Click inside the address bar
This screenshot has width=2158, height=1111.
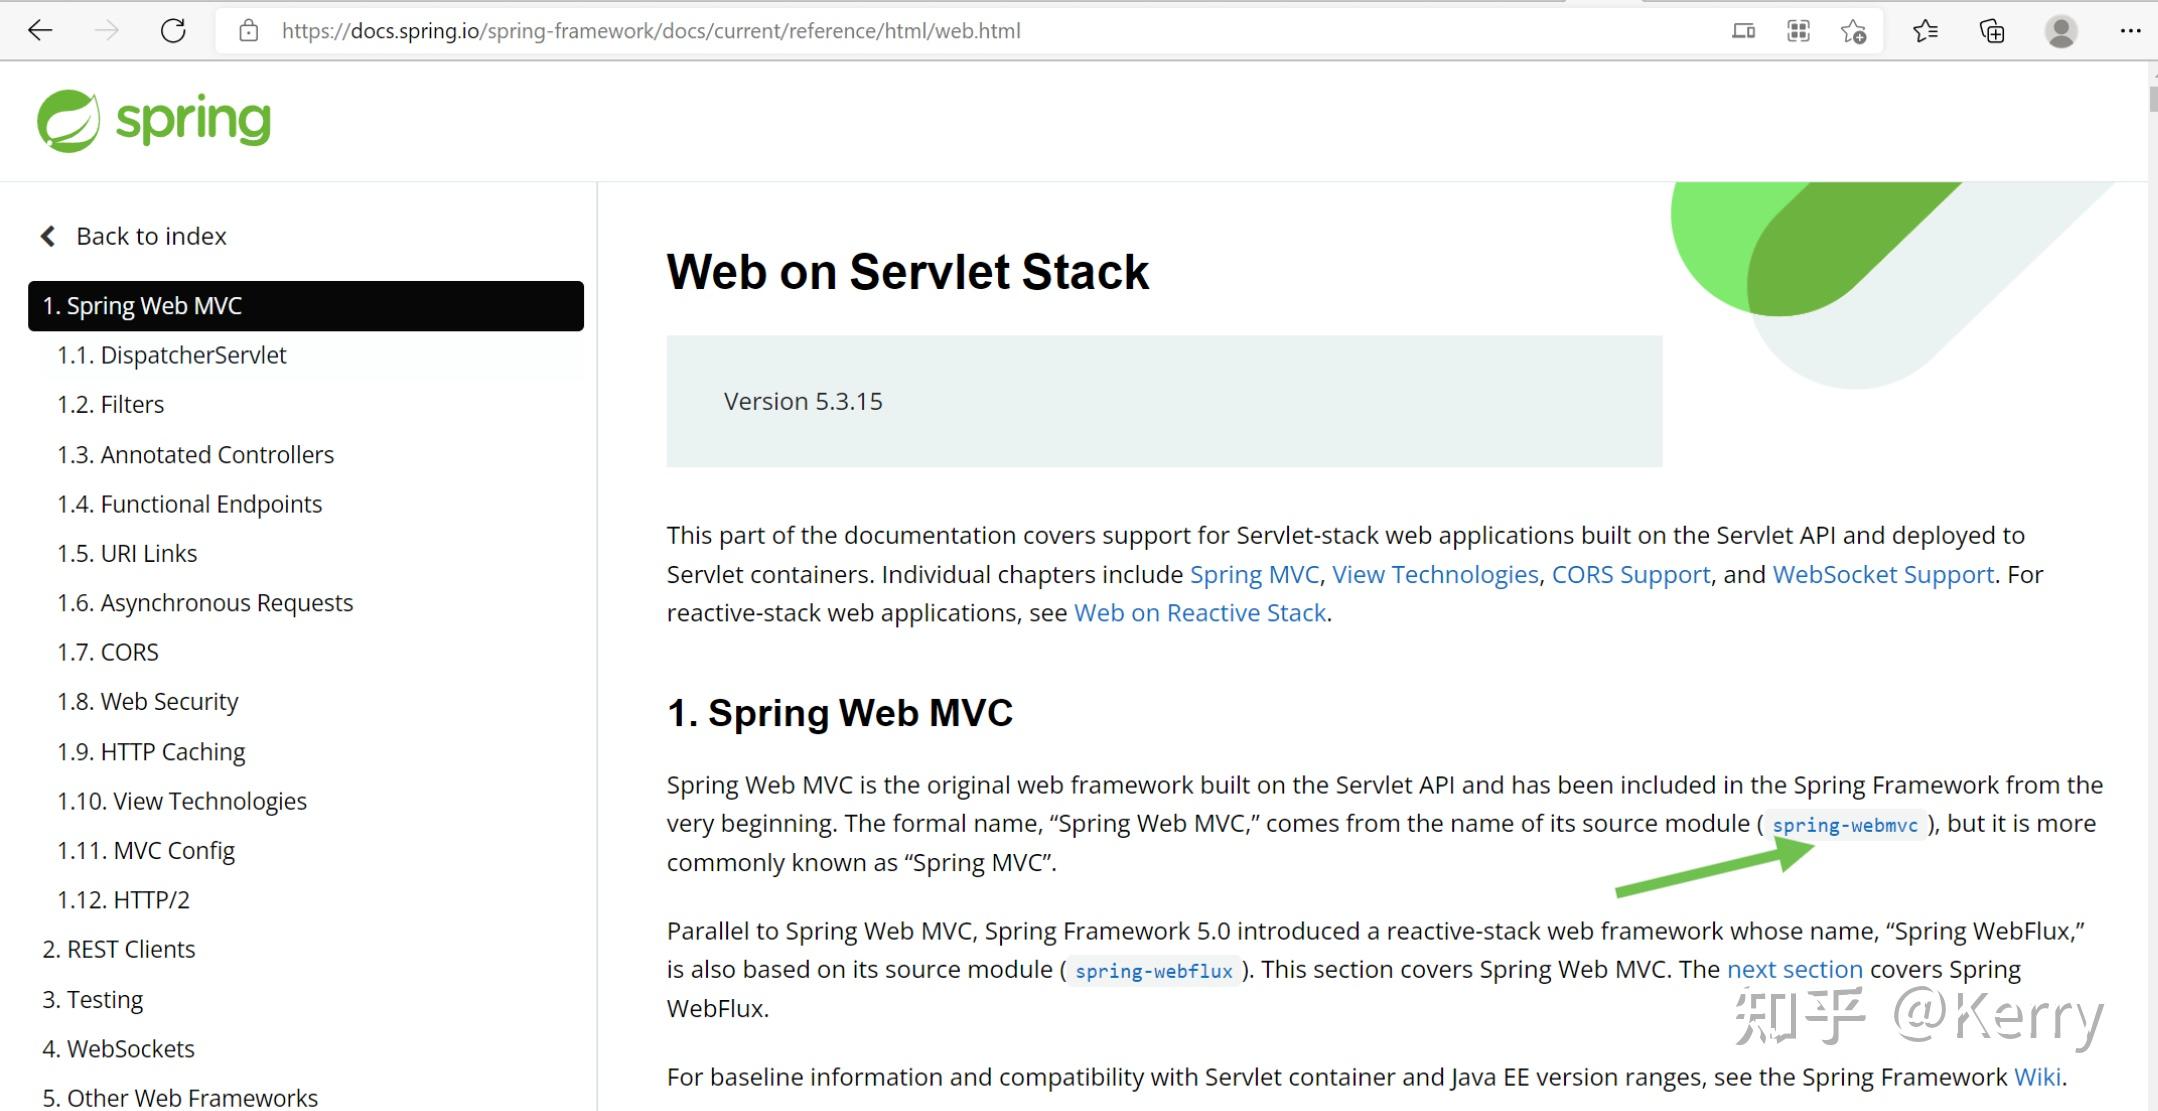(650, 30)
